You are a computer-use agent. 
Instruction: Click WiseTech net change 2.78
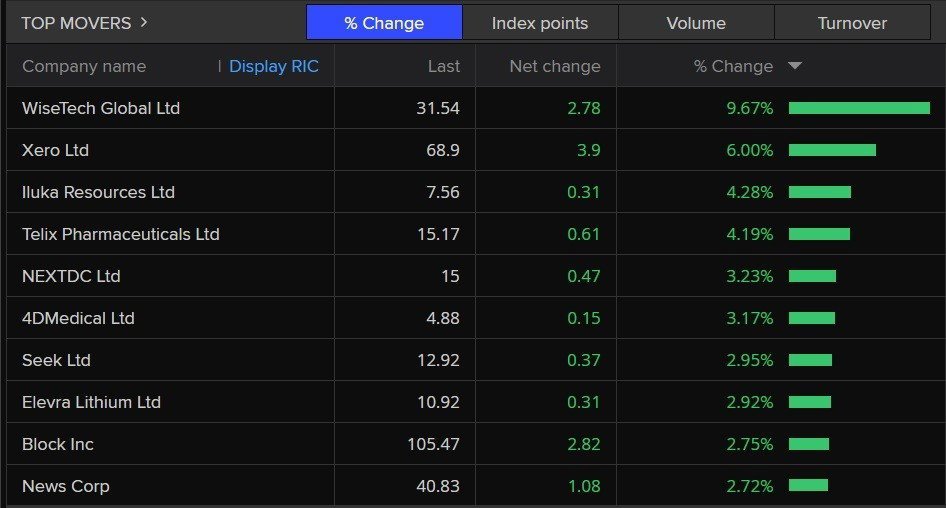click(x=584, y=108)
